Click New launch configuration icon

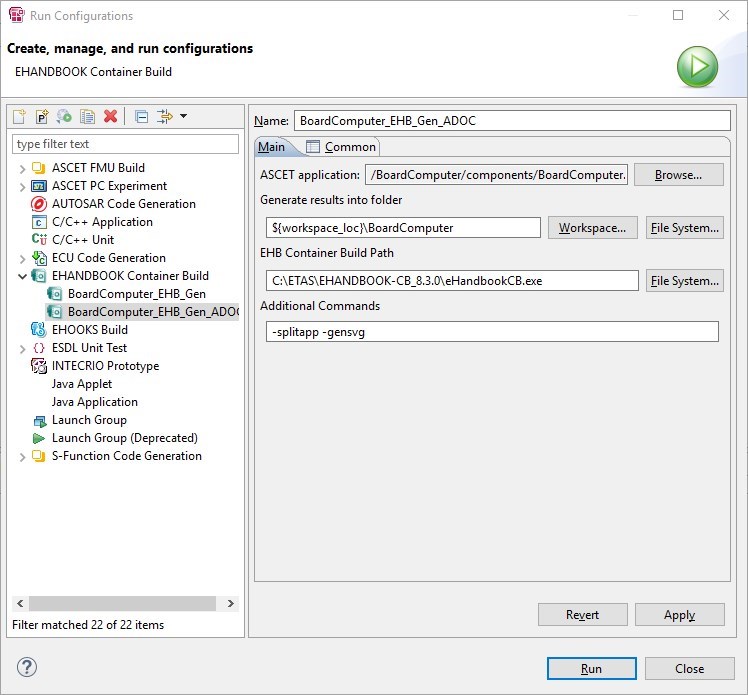(20, 116)
